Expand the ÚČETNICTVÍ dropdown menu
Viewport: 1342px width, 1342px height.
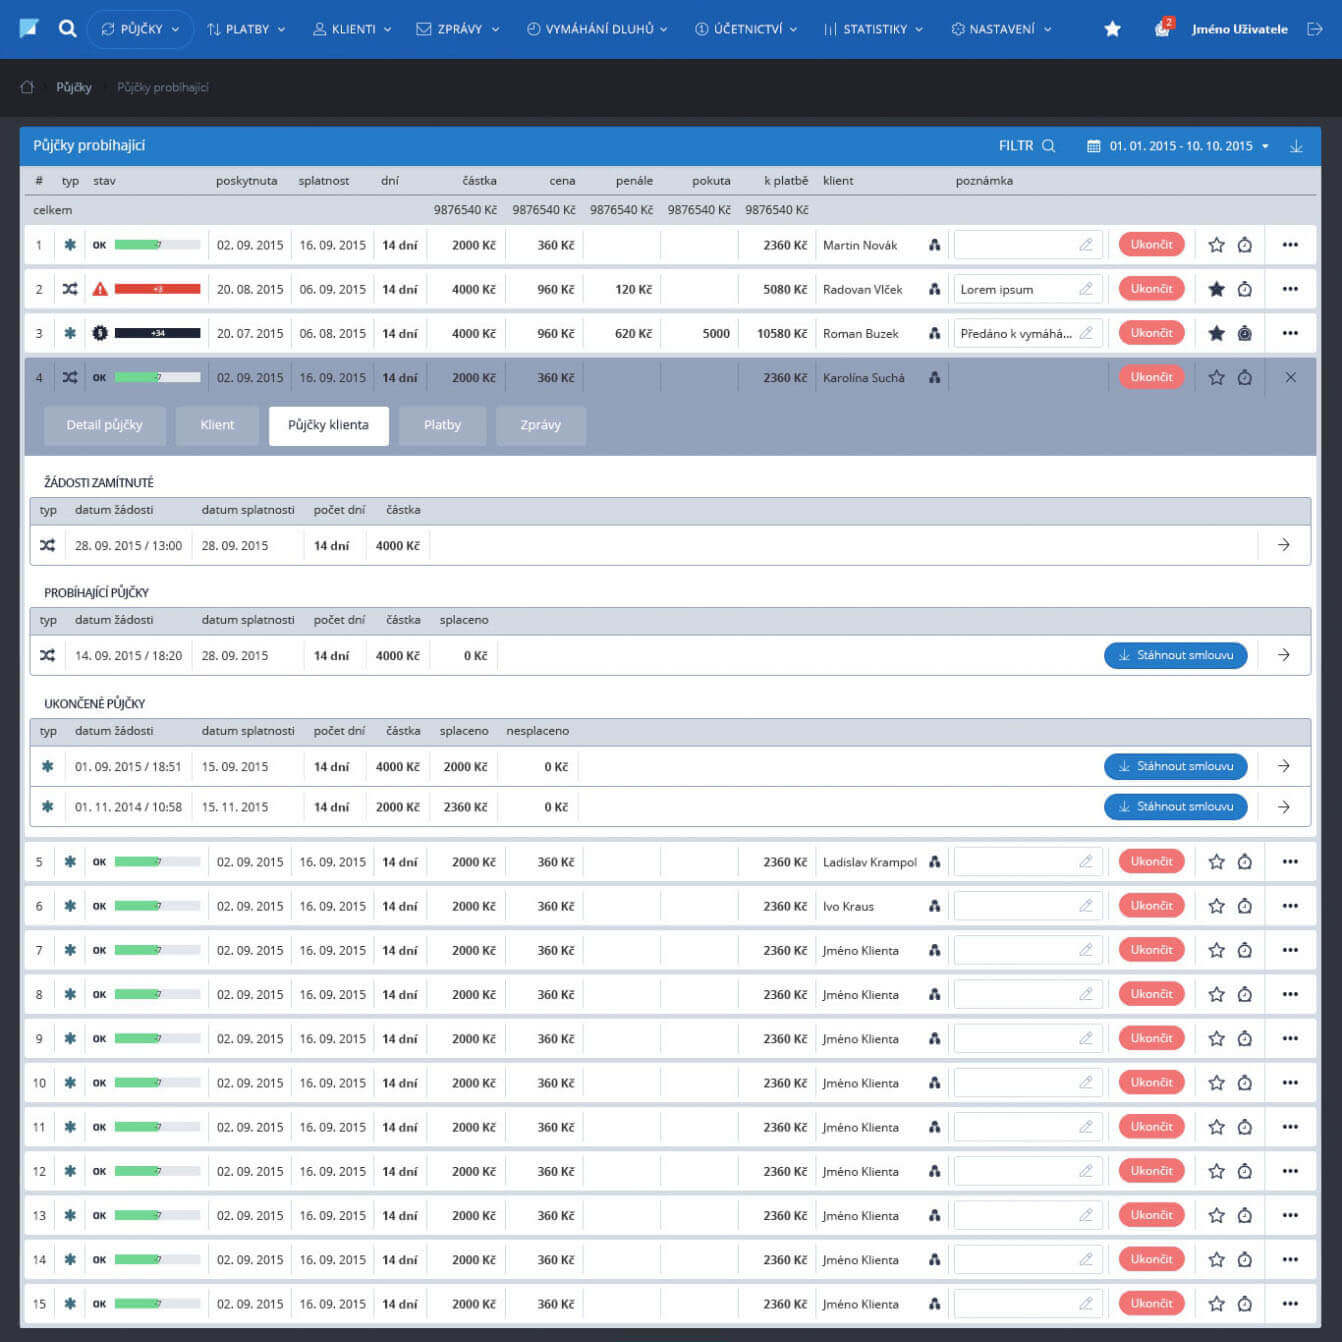pos(746,29)
